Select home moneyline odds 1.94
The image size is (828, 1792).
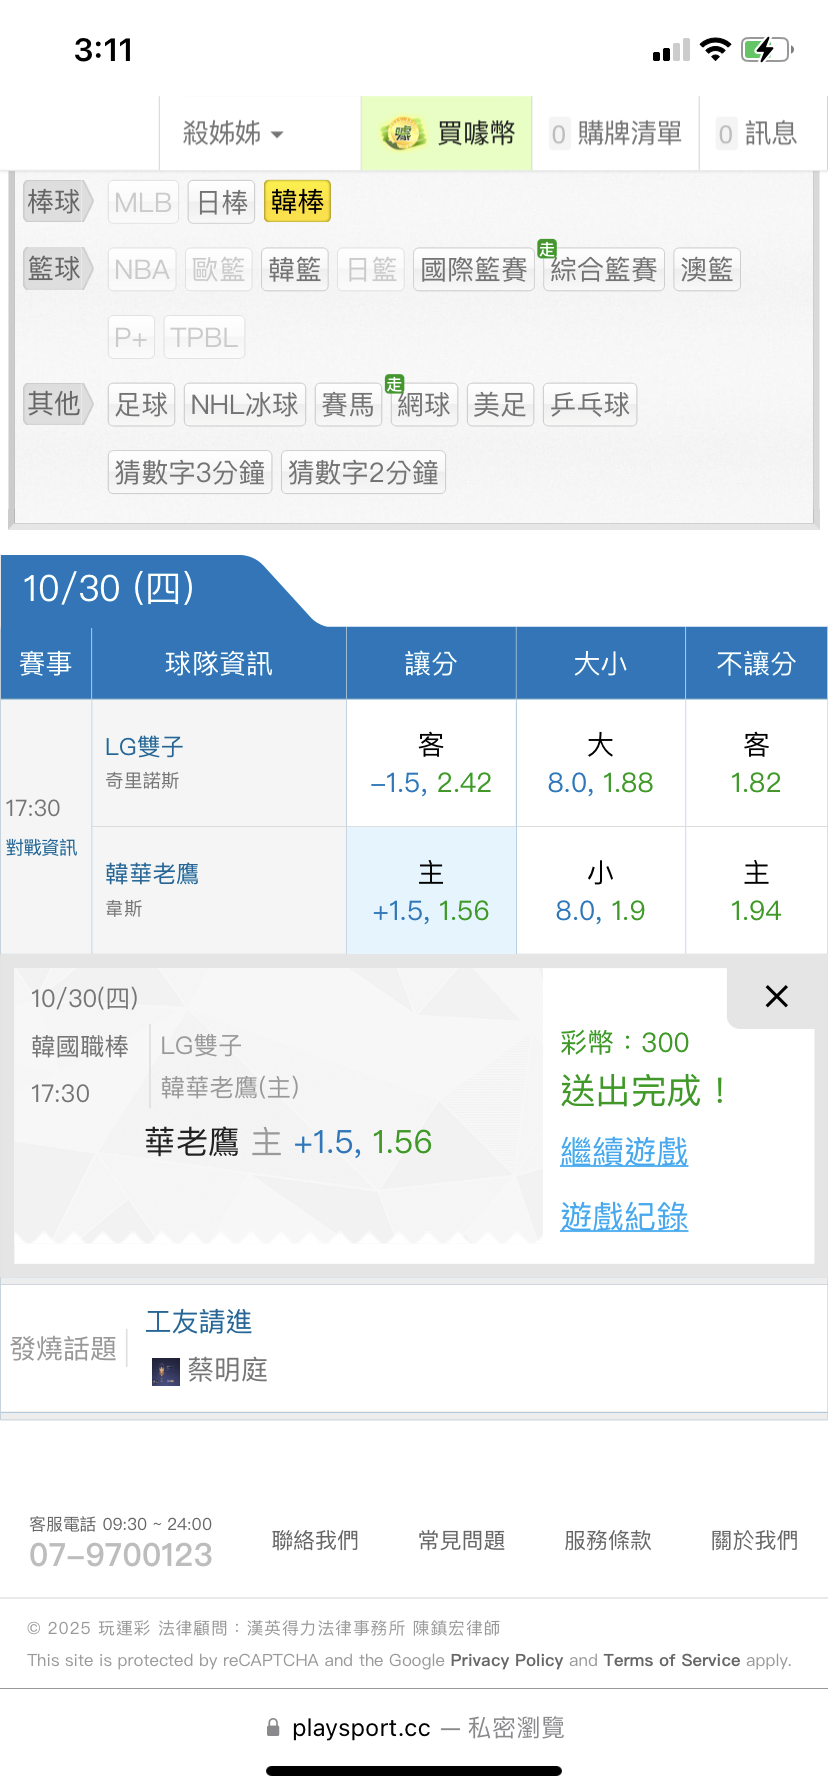point(756,892)
